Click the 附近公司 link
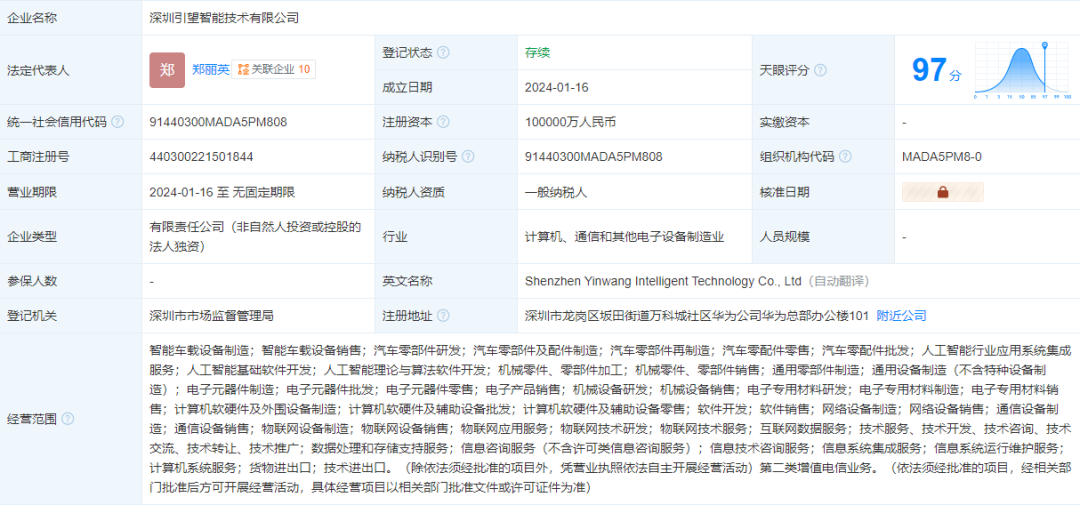 [x=901, y=316]
